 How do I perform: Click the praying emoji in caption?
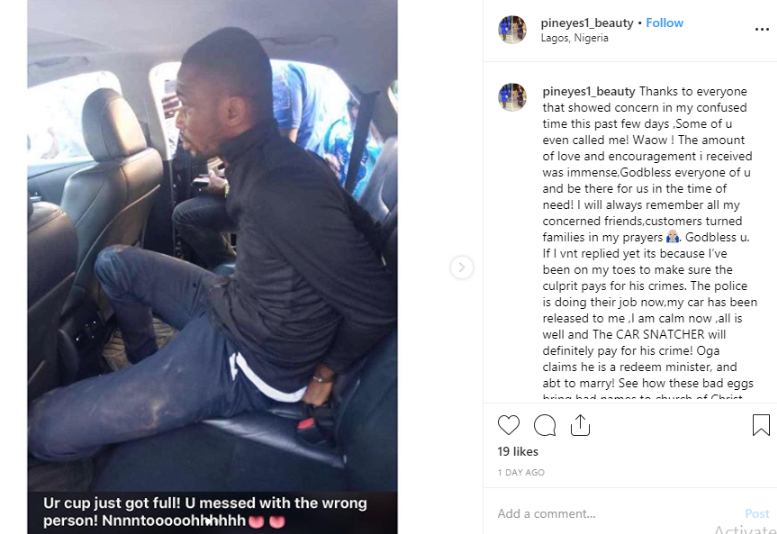coord(672,237)
